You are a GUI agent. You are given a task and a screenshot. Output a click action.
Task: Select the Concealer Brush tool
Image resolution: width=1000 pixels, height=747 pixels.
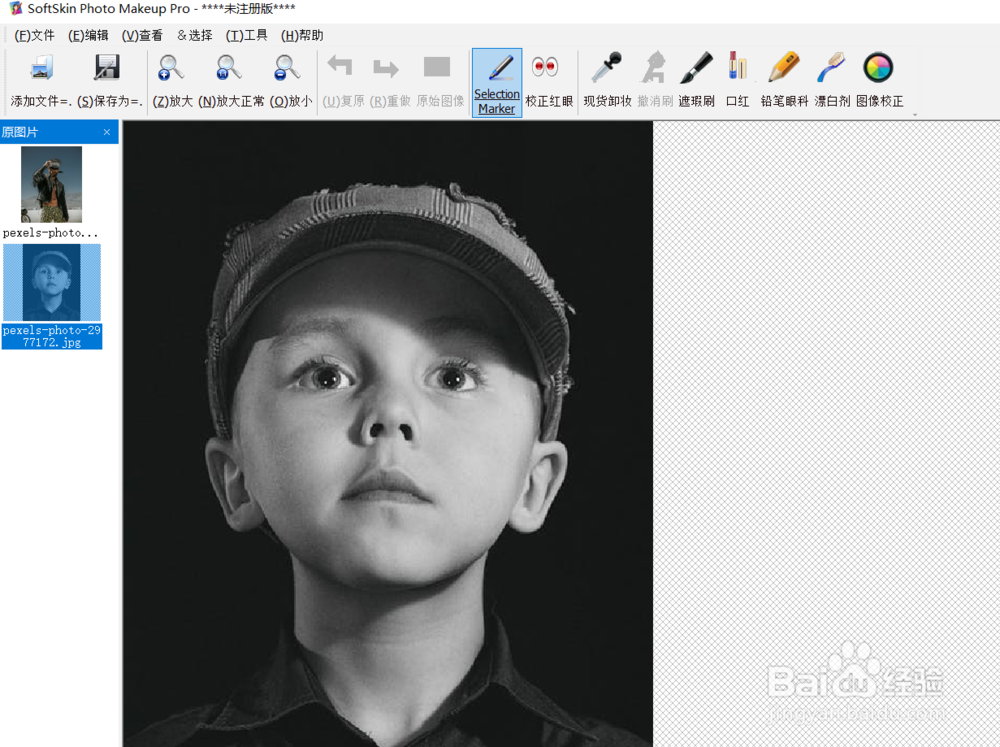tap(696, 68)
